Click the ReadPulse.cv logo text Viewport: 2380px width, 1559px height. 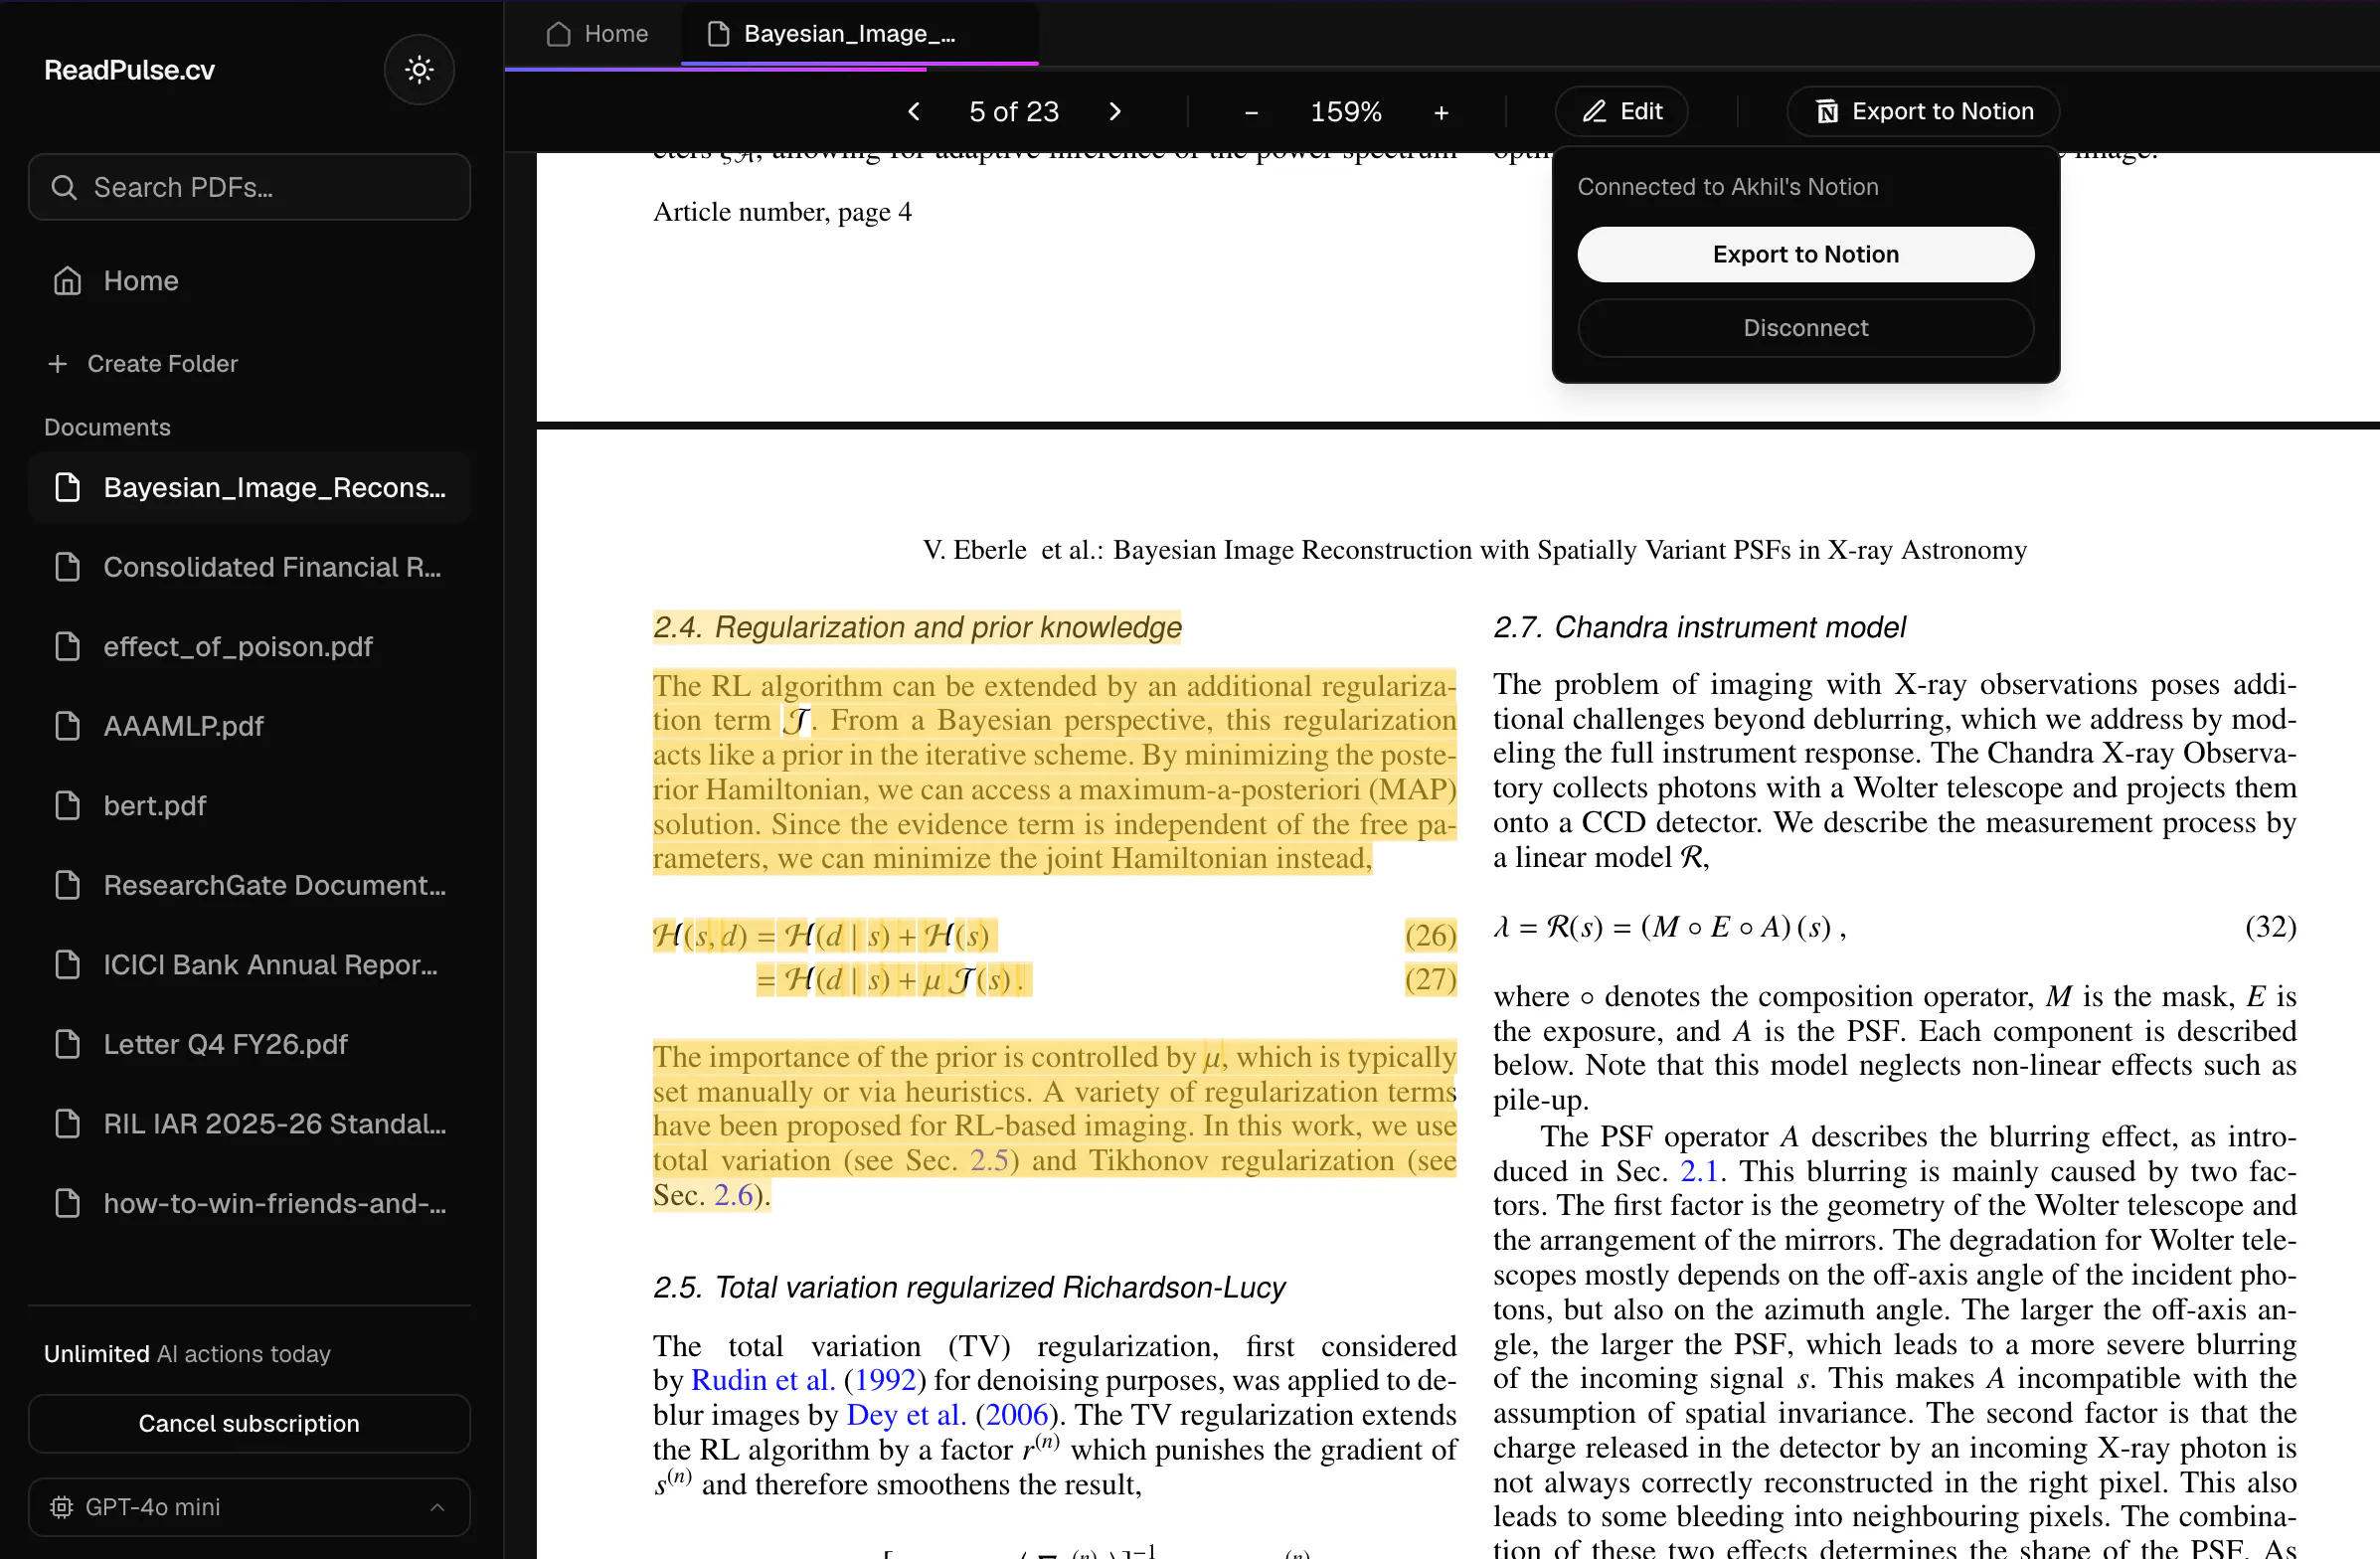pos(129,70)
